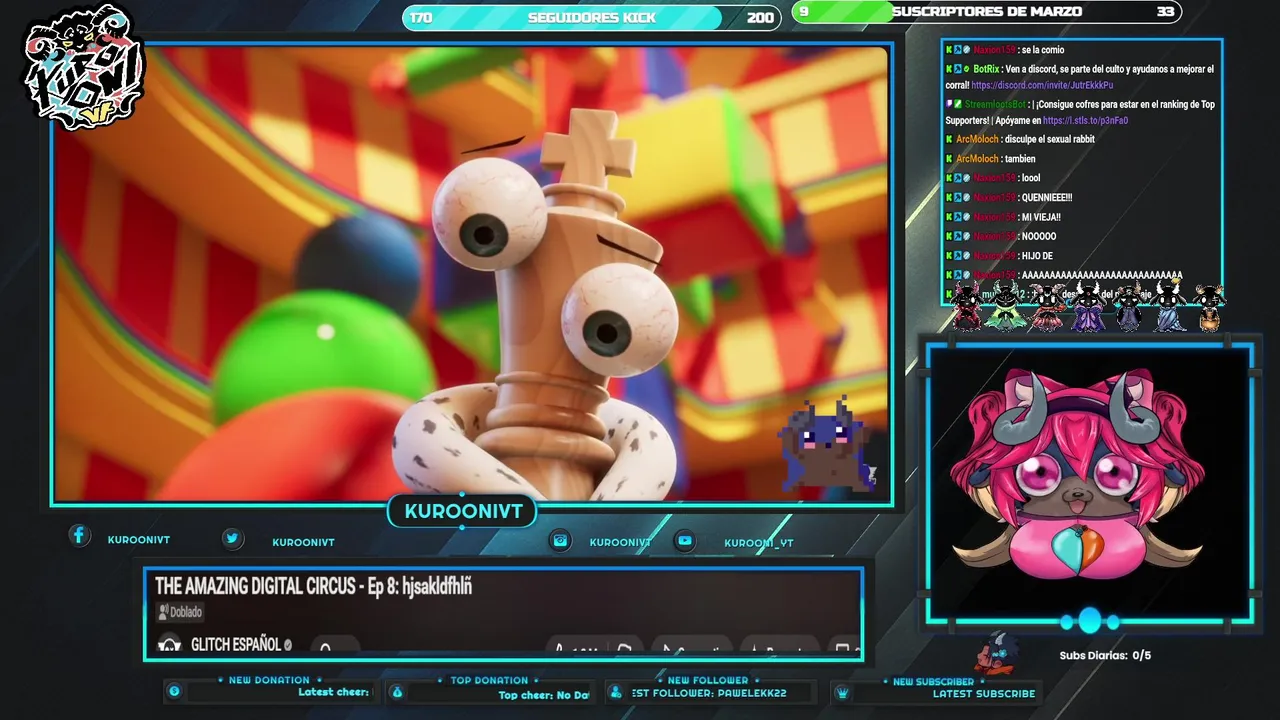Screen dimensions: 1280x720
Task: Click the green Kick badge beside 'ArcMoloch : tambien'
Action: [949, 159]
